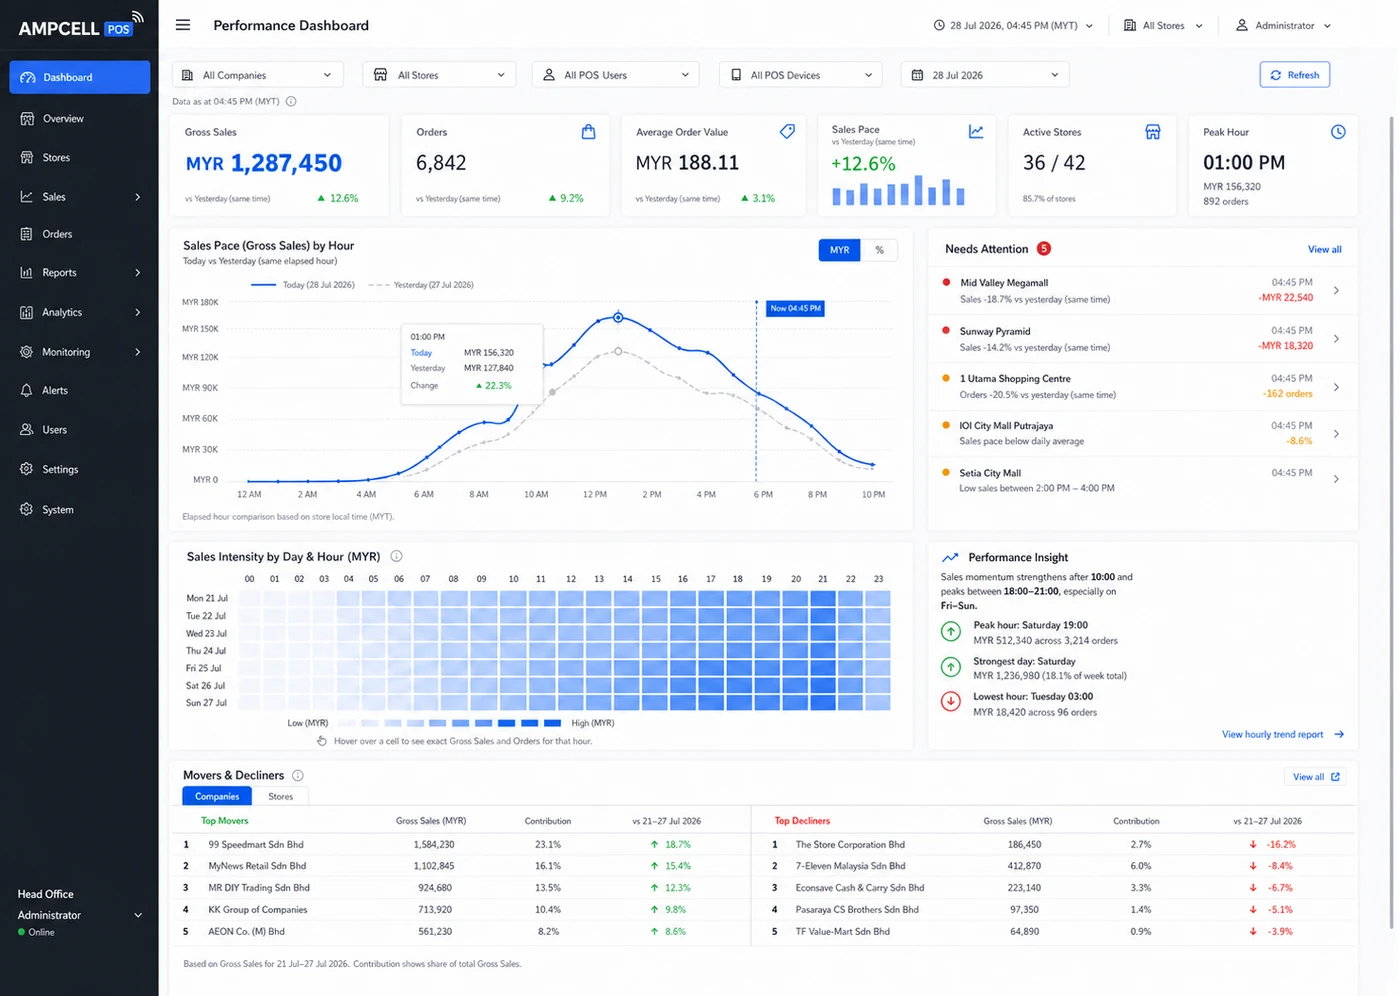Open Dashboard in the sidebar

(x=80, y=77)
